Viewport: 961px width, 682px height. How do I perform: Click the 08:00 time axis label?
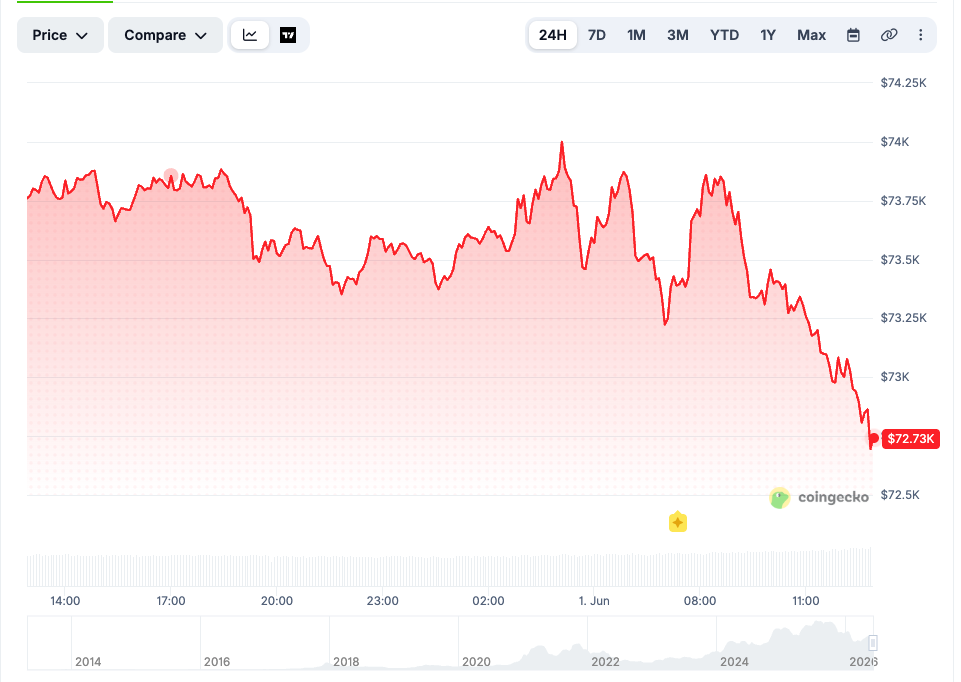click(700, 601)
